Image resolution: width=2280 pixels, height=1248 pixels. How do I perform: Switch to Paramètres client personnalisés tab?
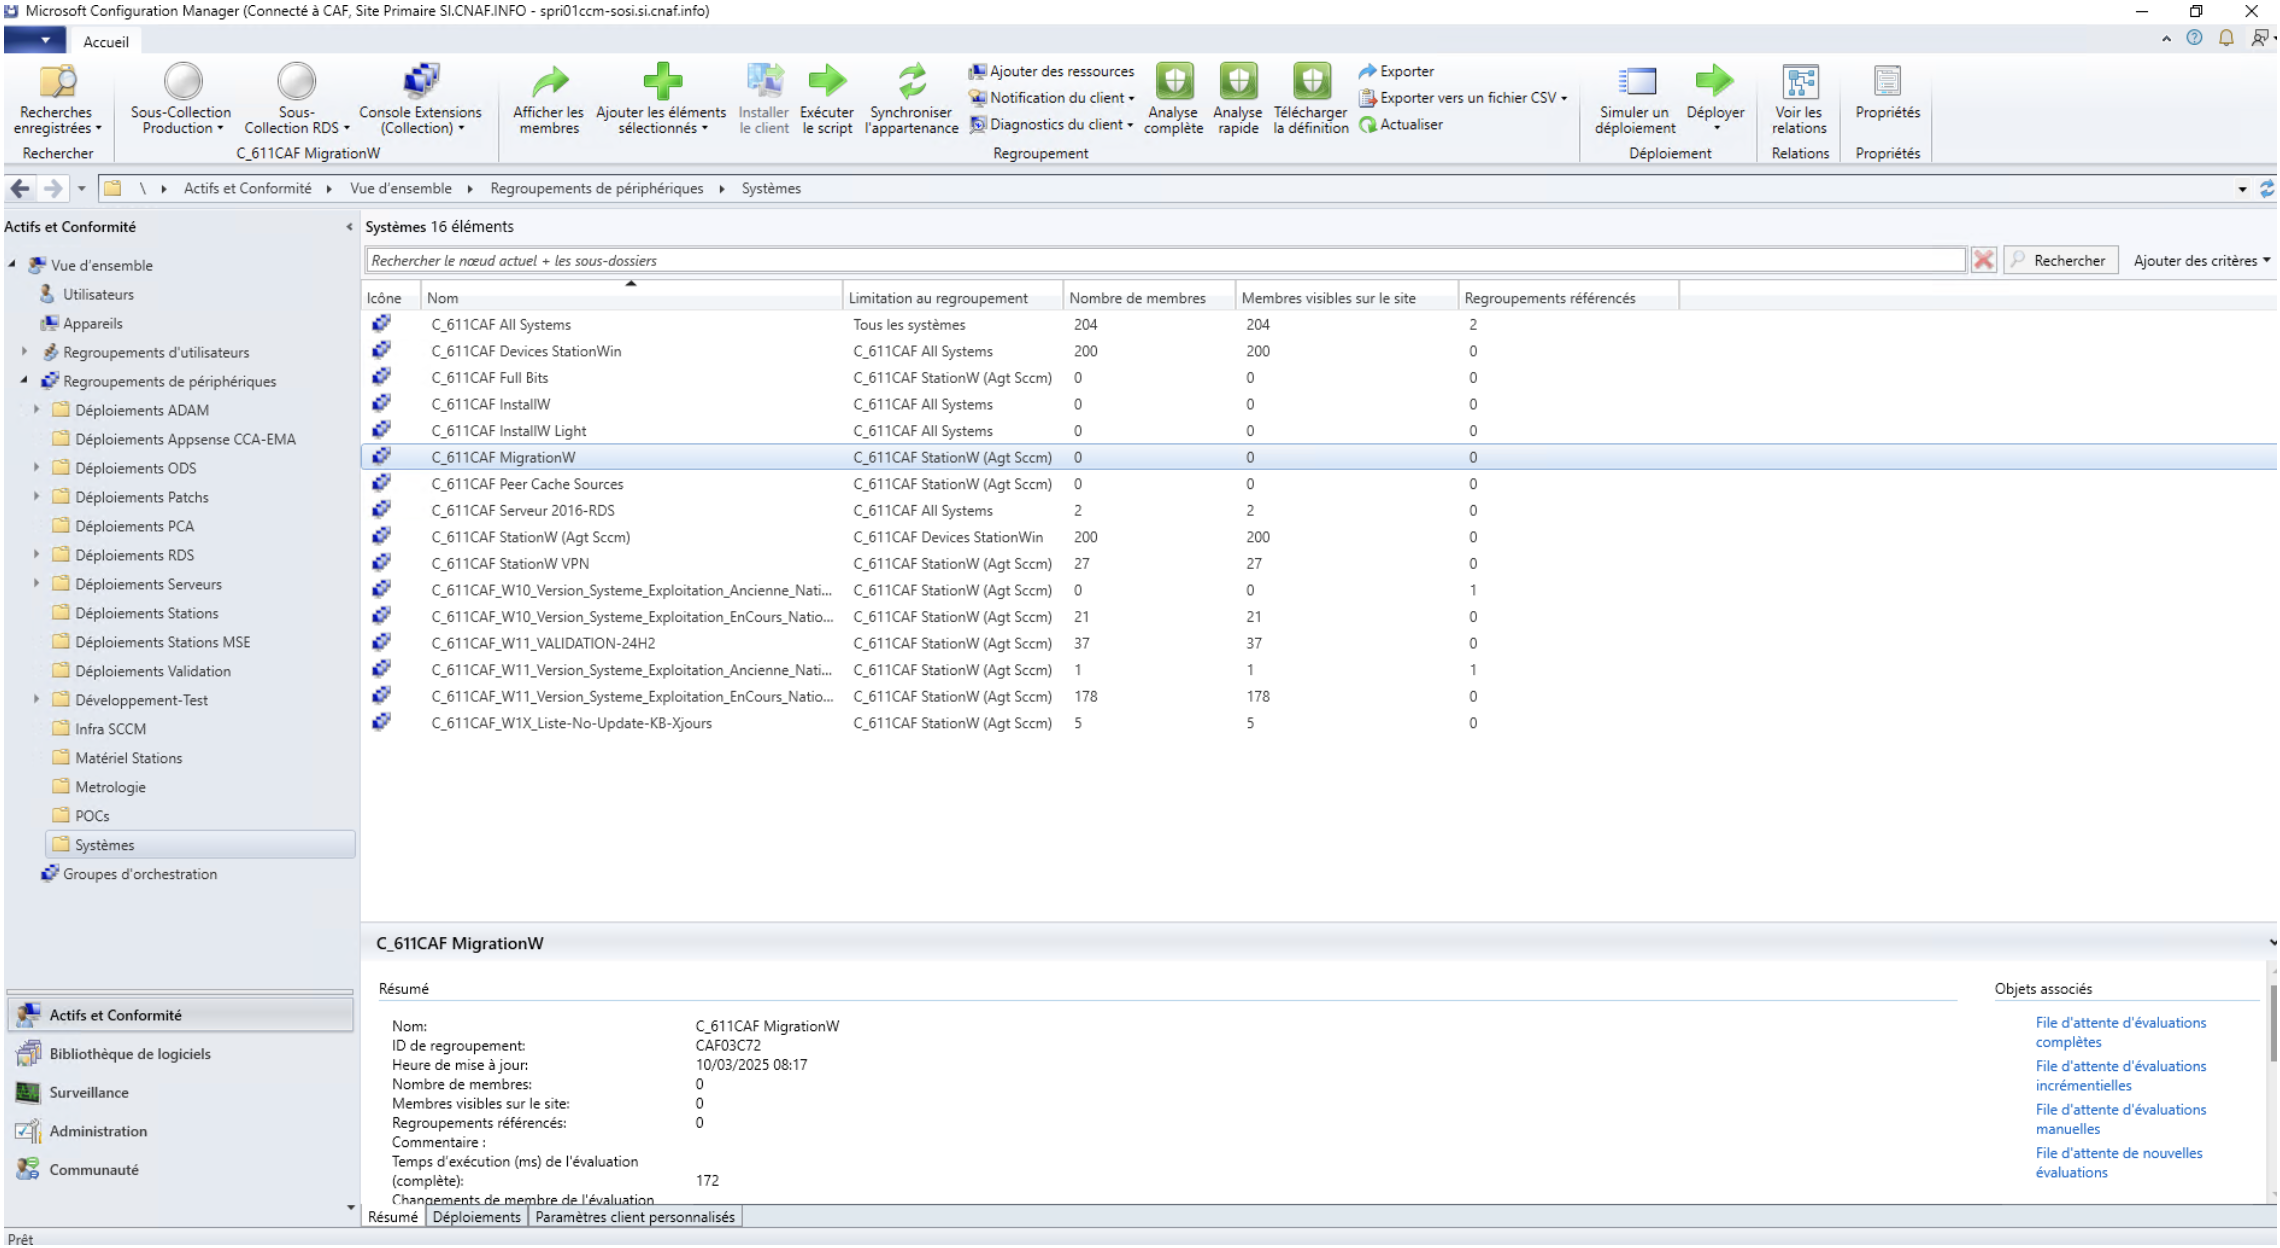tap(635, 1217)
